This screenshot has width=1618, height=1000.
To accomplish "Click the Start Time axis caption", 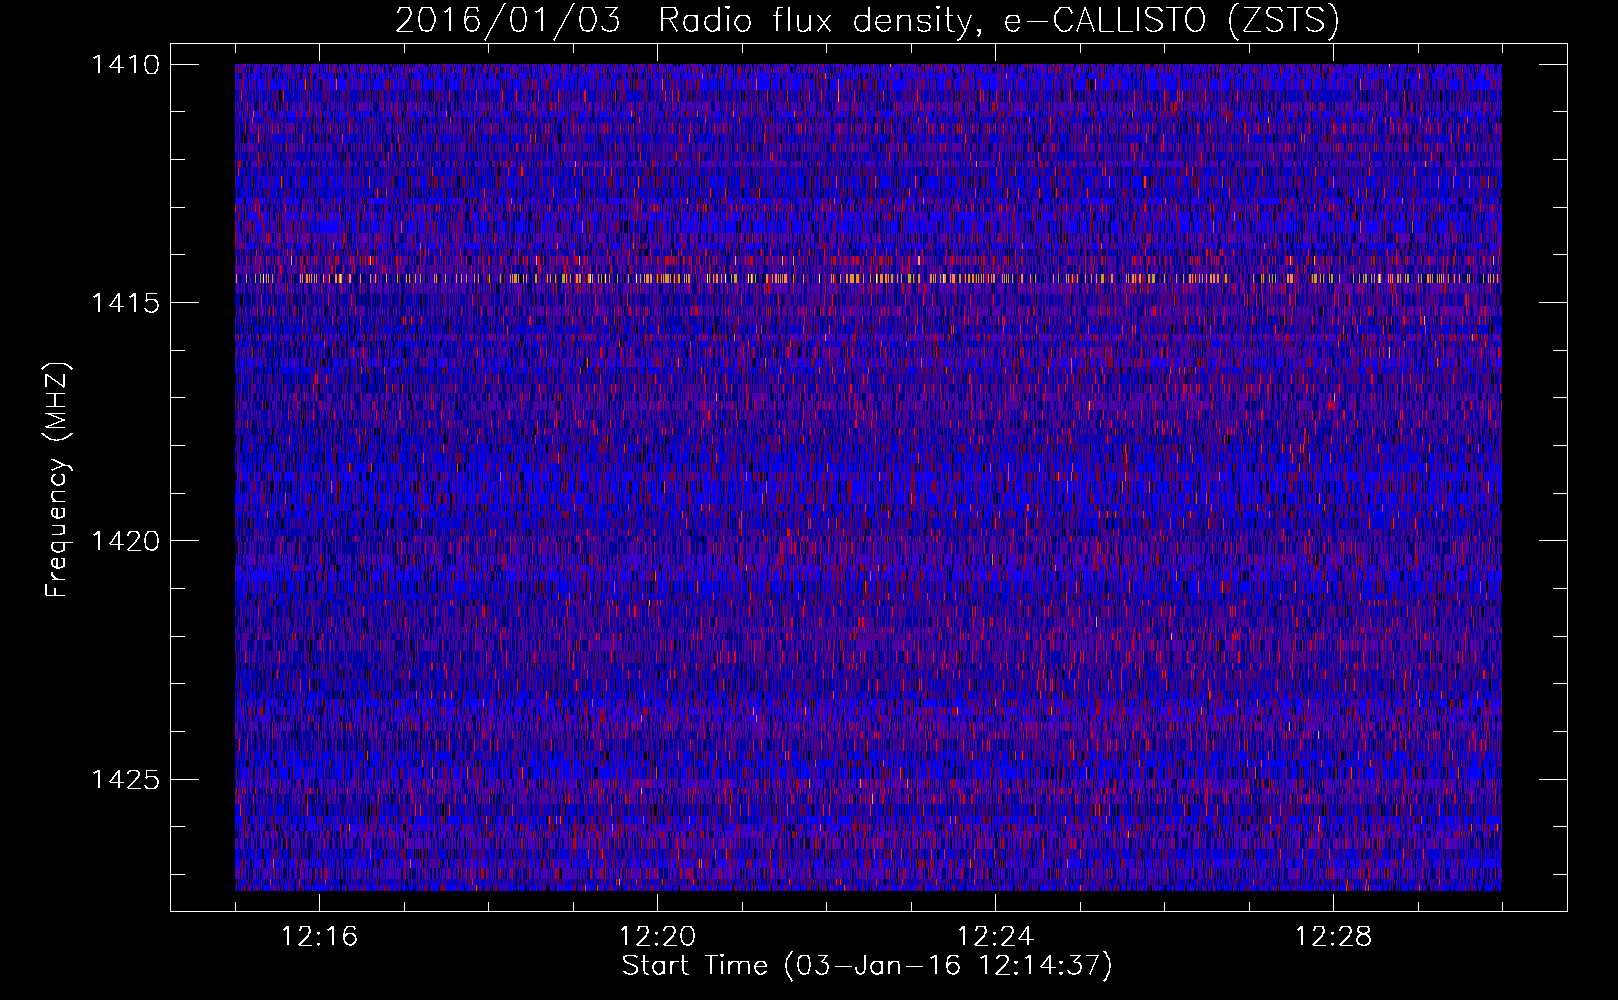I will coord(867,966).
